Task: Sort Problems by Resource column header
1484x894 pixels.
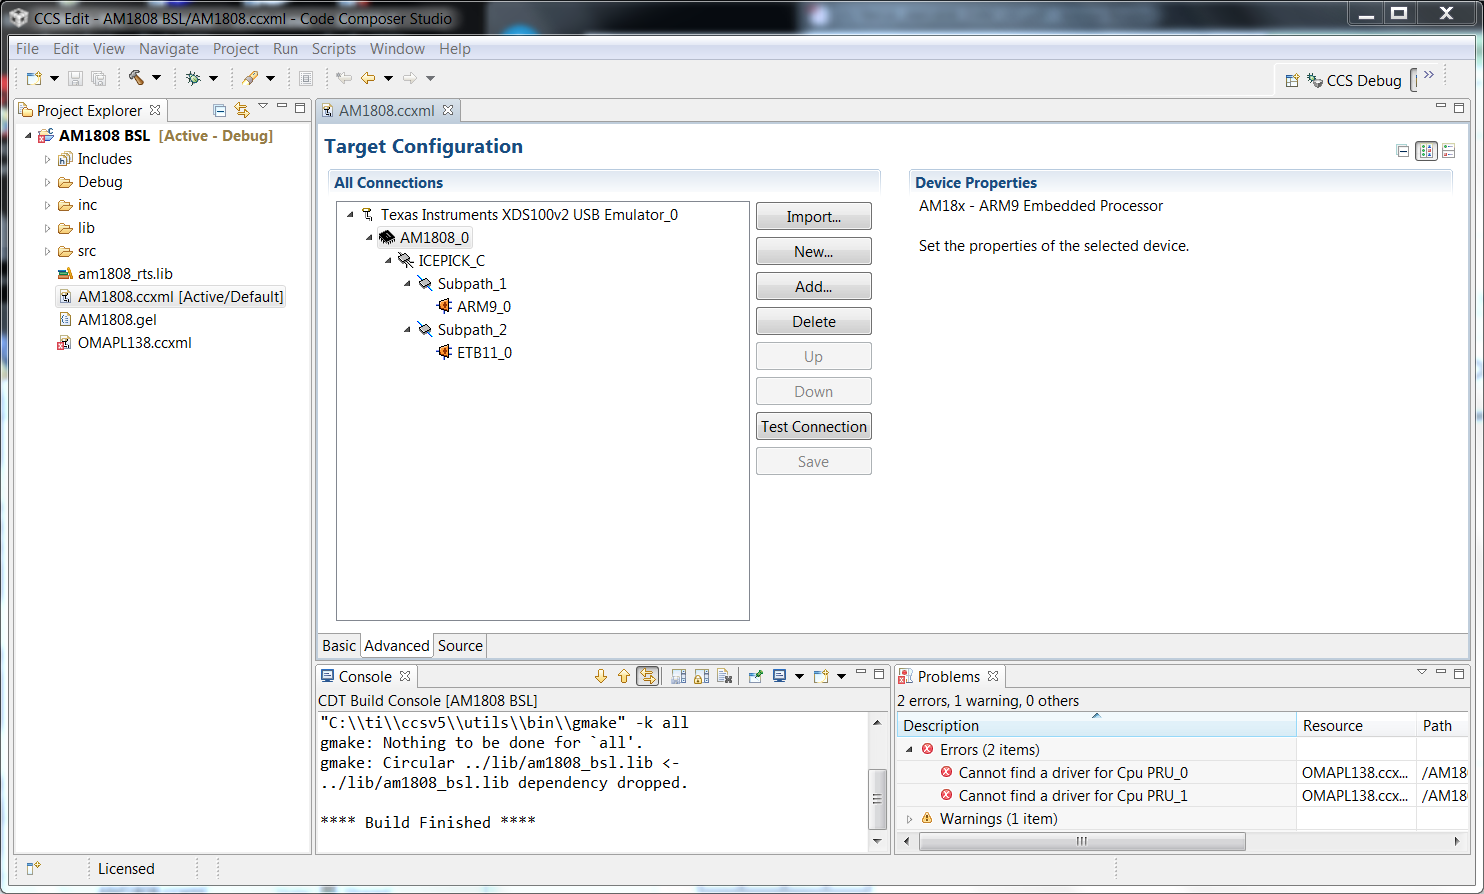Action: [x=1356, y=726]
